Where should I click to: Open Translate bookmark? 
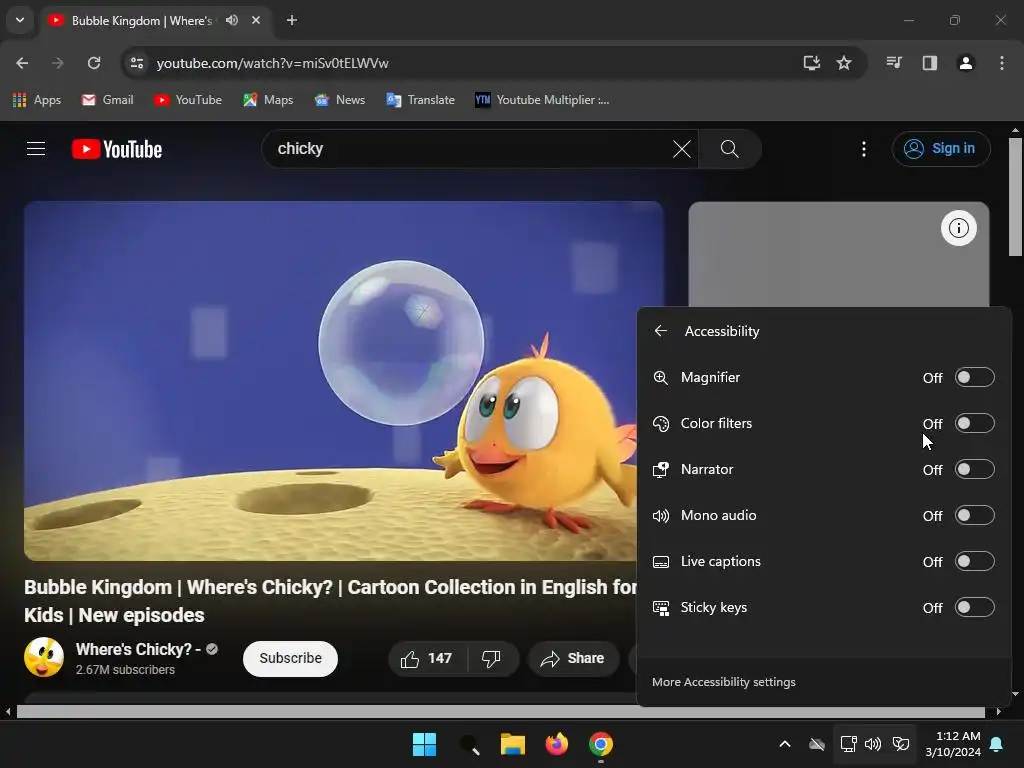421,100
